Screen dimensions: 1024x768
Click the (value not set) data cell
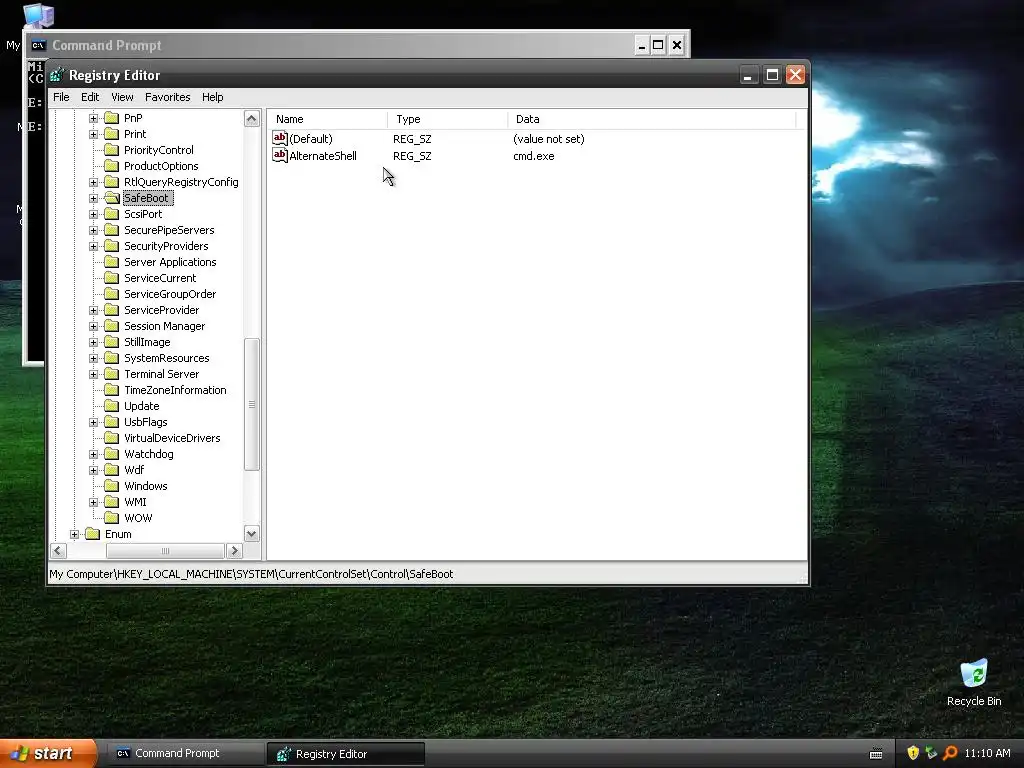549,139
